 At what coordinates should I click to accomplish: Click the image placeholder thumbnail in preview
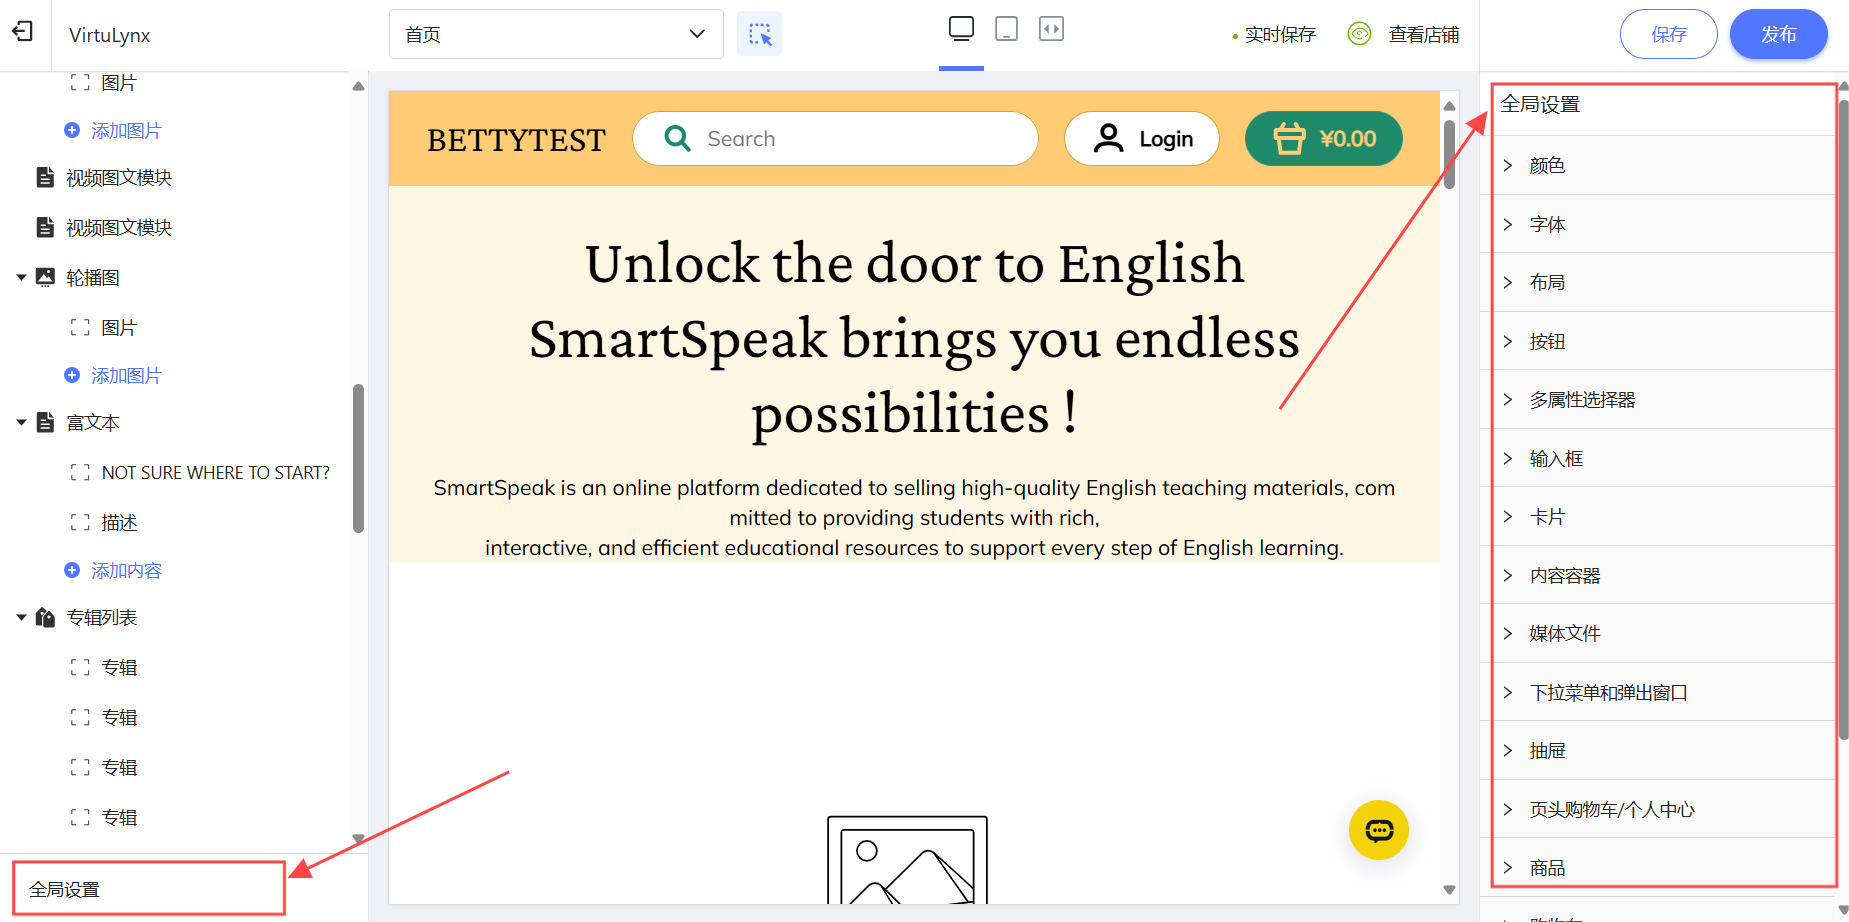pos(907,860)
